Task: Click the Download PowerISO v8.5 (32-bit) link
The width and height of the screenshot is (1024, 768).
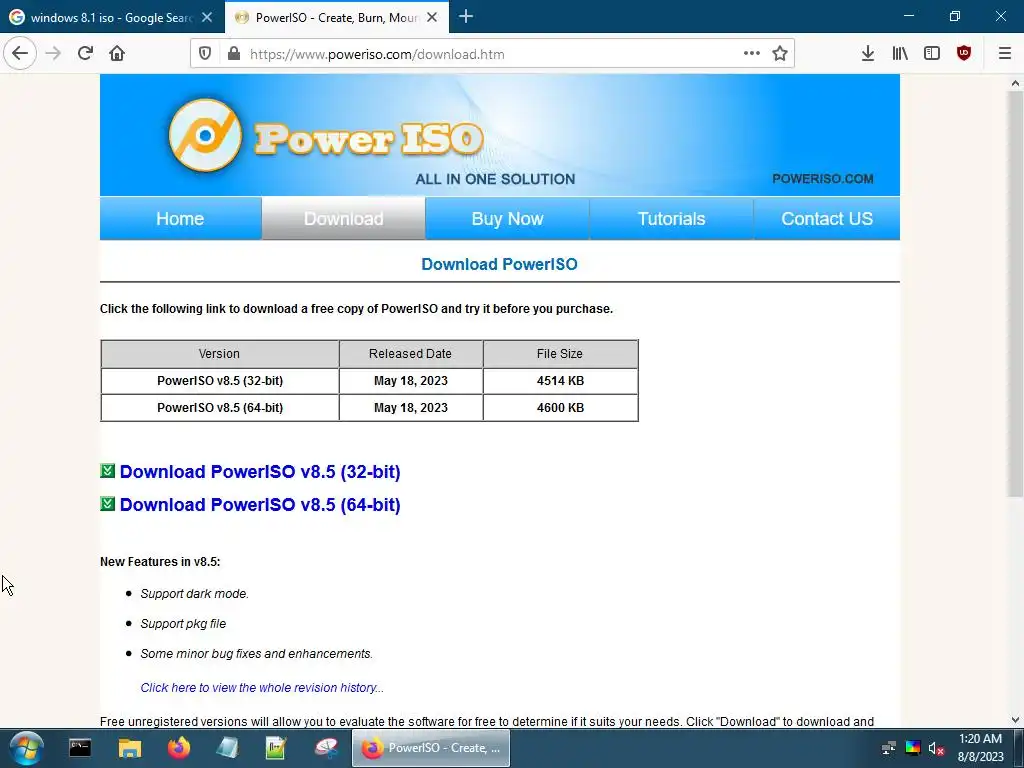Action: click(260, 472)
